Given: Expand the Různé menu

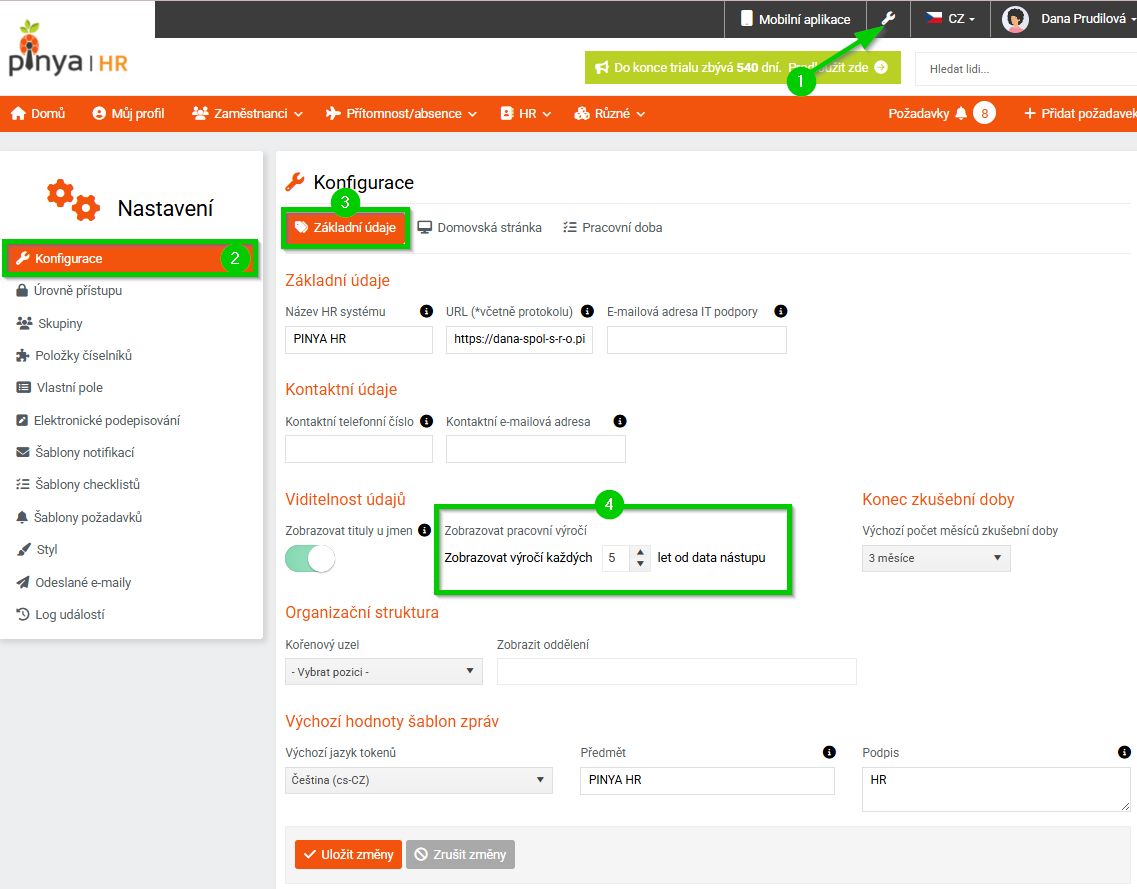Looking at the screenshot, I should 609,113.
